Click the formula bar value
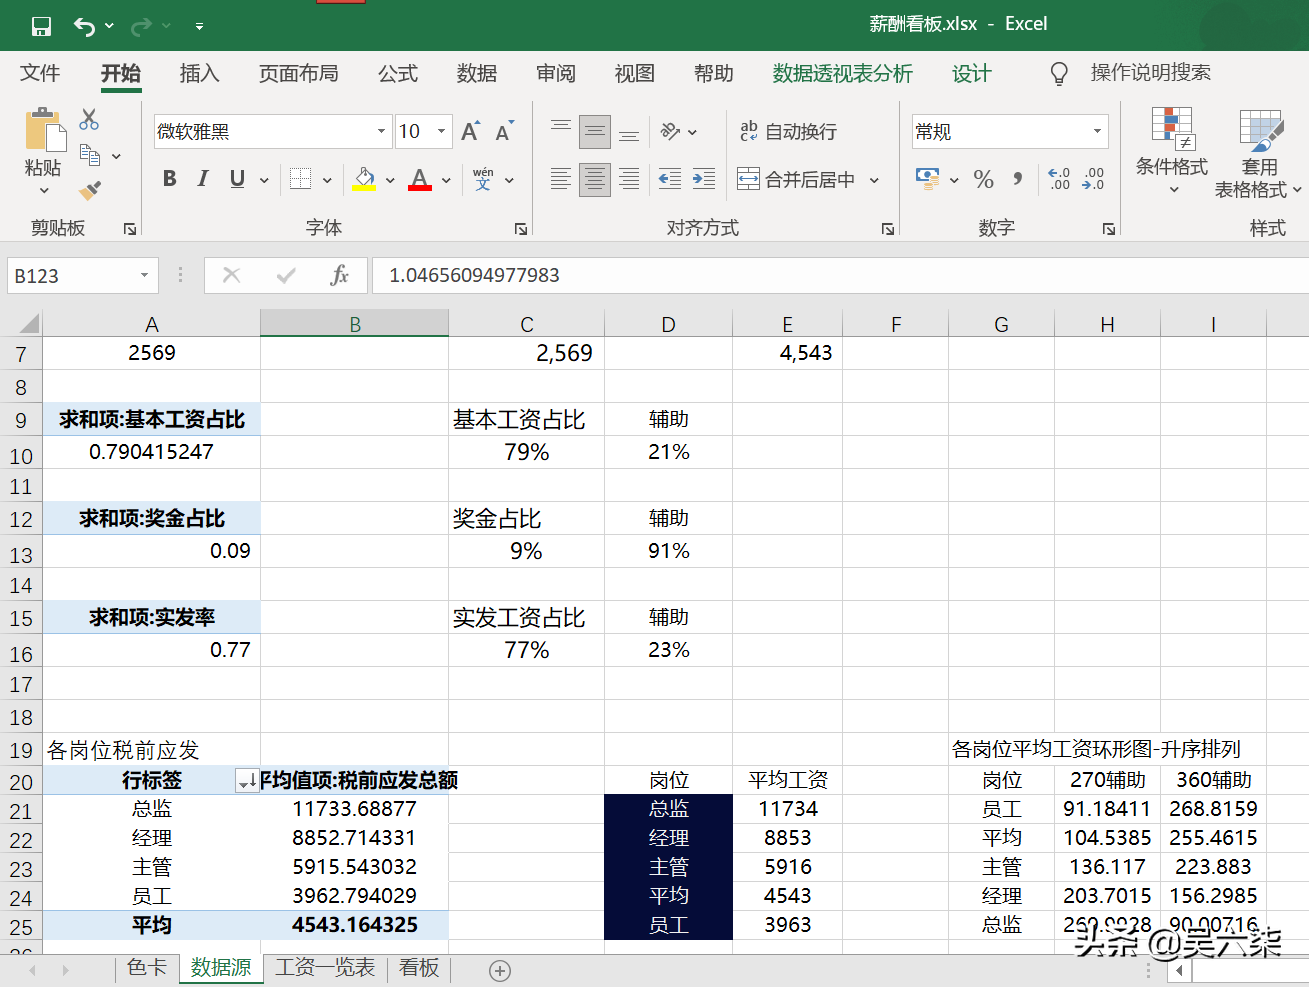 pyautogui.click(x=474, y=275)
